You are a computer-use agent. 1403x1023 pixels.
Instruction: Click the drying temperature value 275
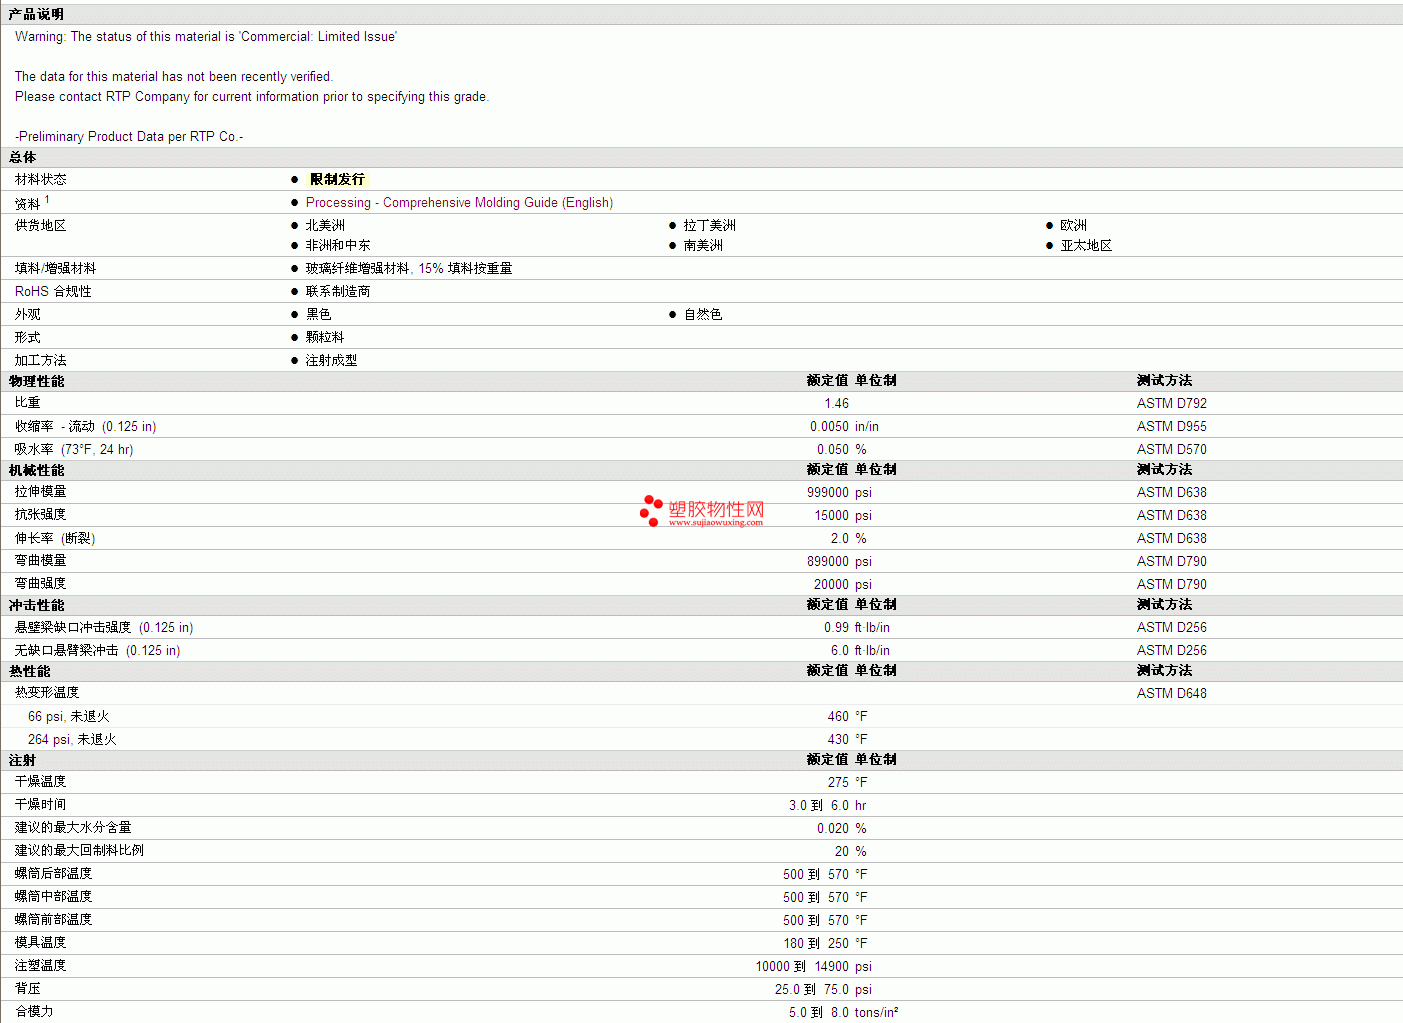838,782
